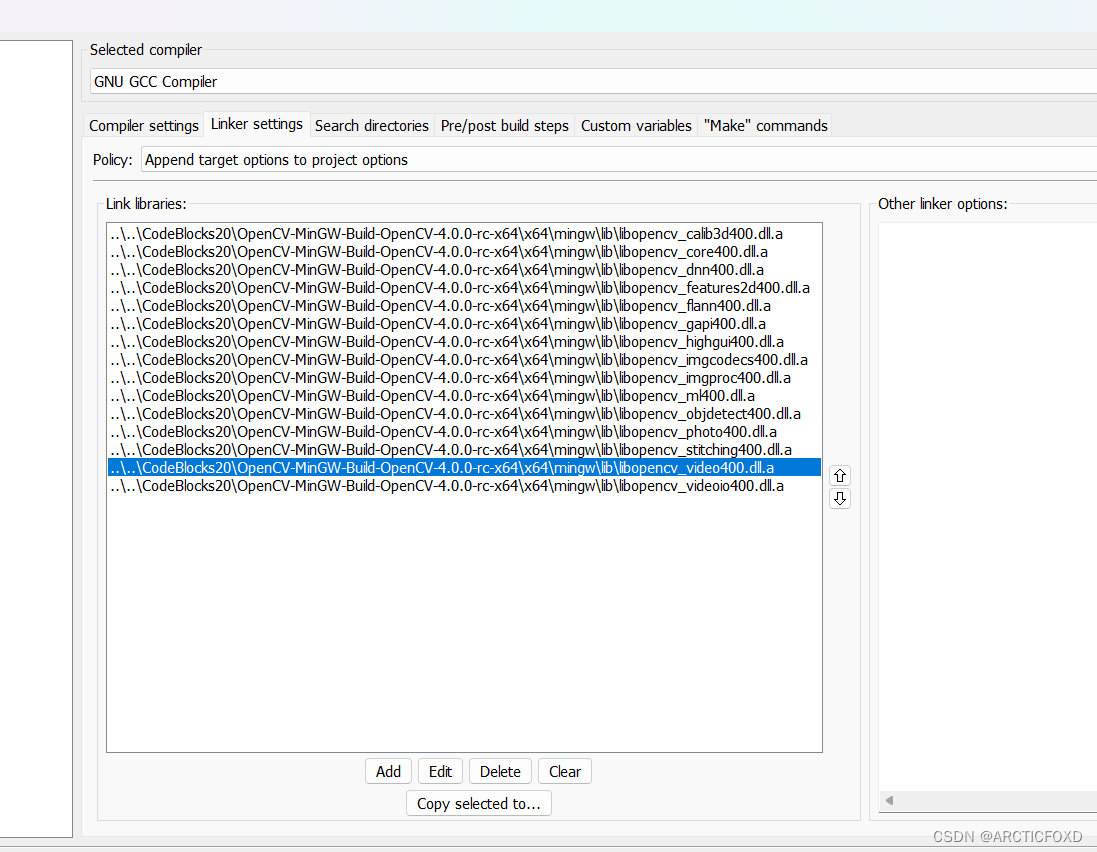Viewport: 1097px width, 852px height.
Task: Click inside Other linker options text area
Action: coord(987,506)
